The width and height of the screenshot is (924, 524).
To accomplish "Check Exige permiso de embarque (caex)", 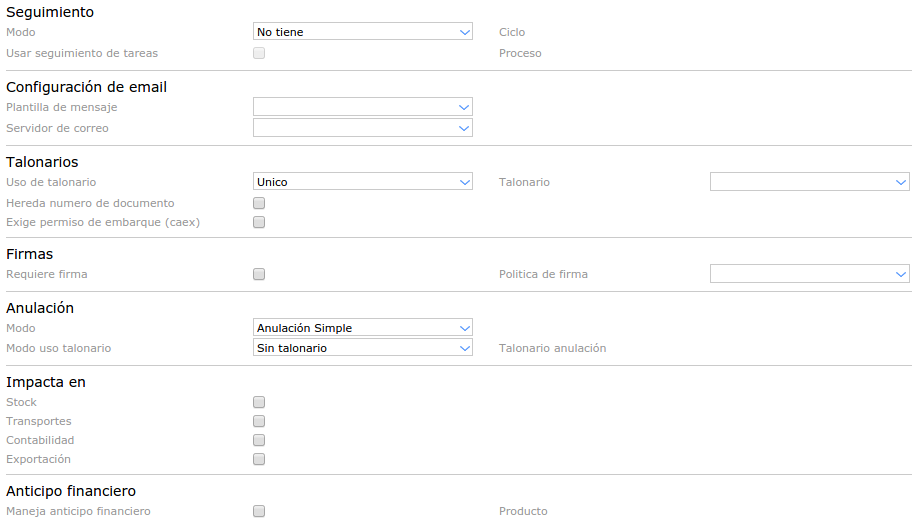I will [x=259, y=222].
